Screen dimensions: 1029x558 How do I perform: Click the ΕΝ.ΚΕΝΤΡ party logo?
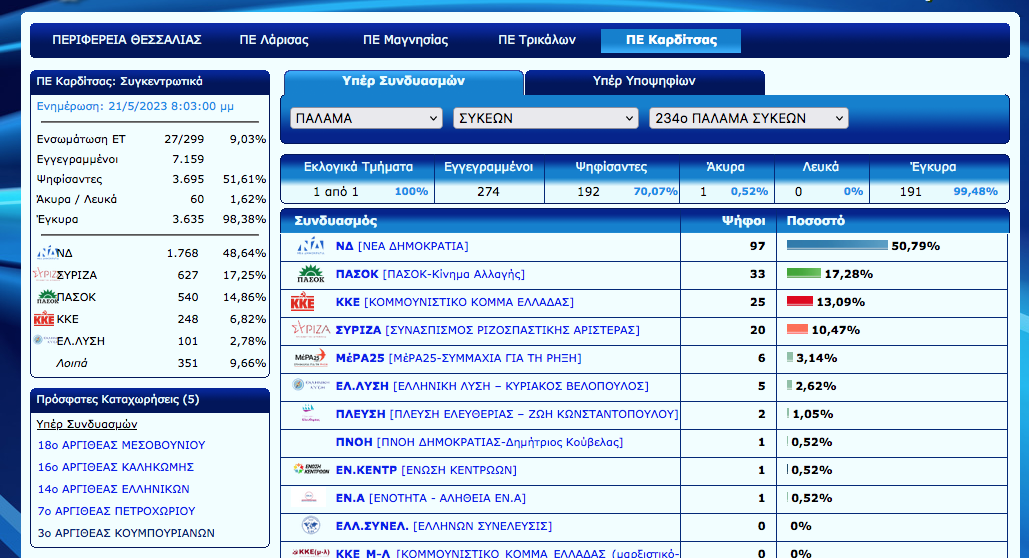coord(310,470)
